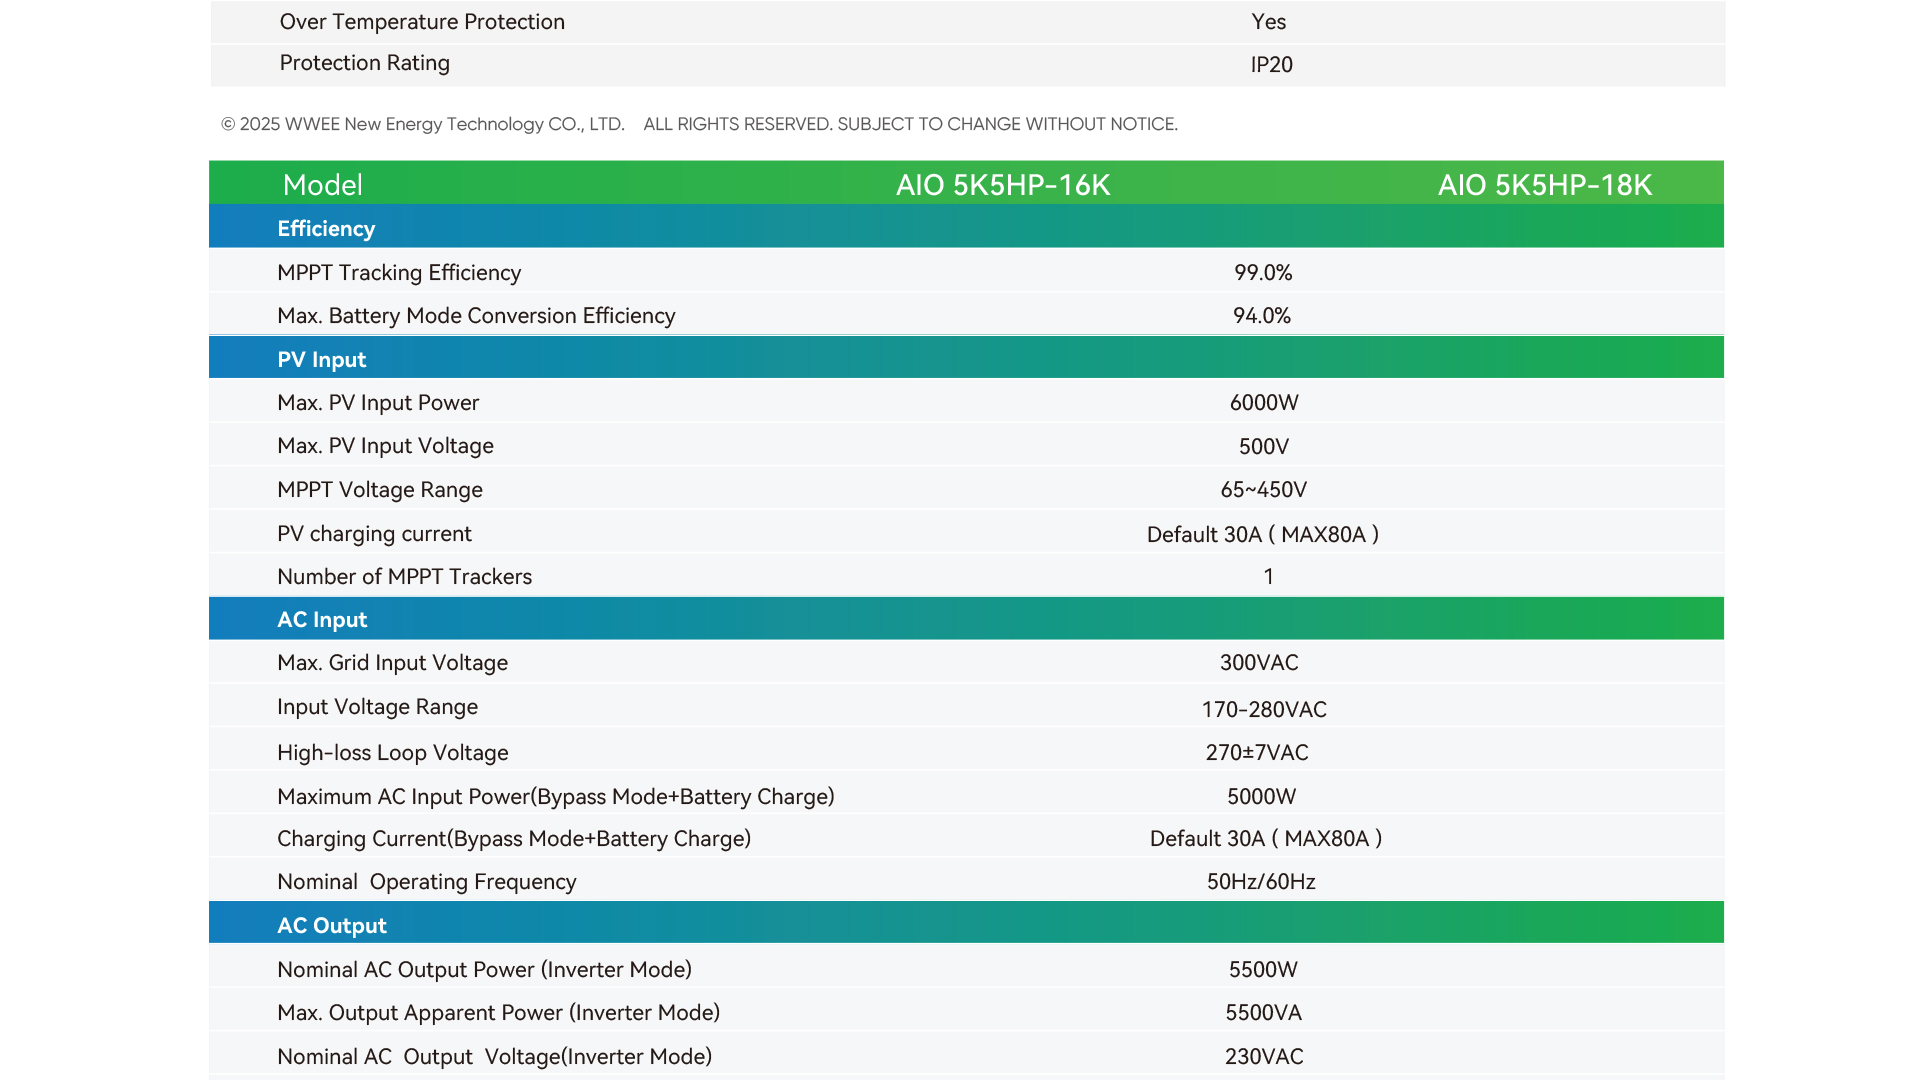The width and height of the screenshot is (1920, 1080).
Task: Click the 65~450V MPPT voltage range value
Action: coord(1263,490)
